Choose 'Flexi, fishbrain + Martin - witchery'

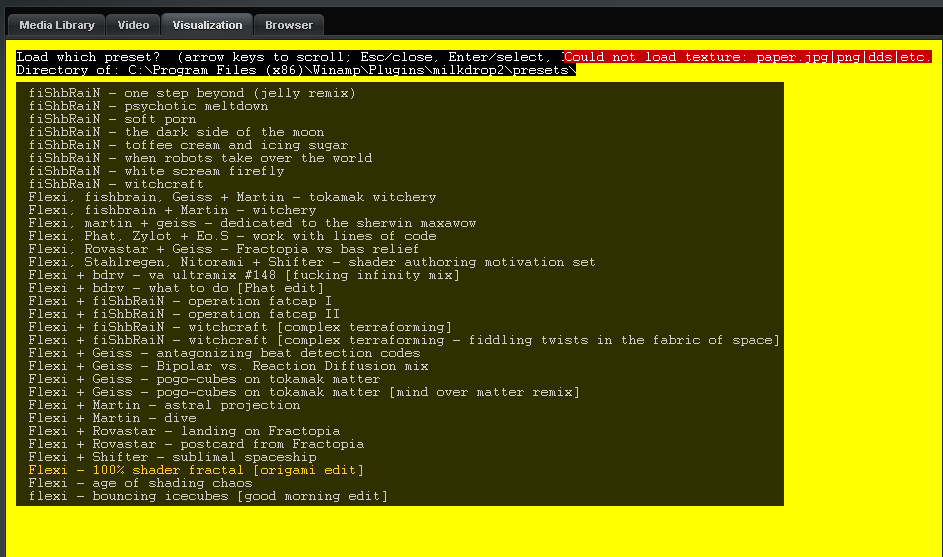pos(172,211)
